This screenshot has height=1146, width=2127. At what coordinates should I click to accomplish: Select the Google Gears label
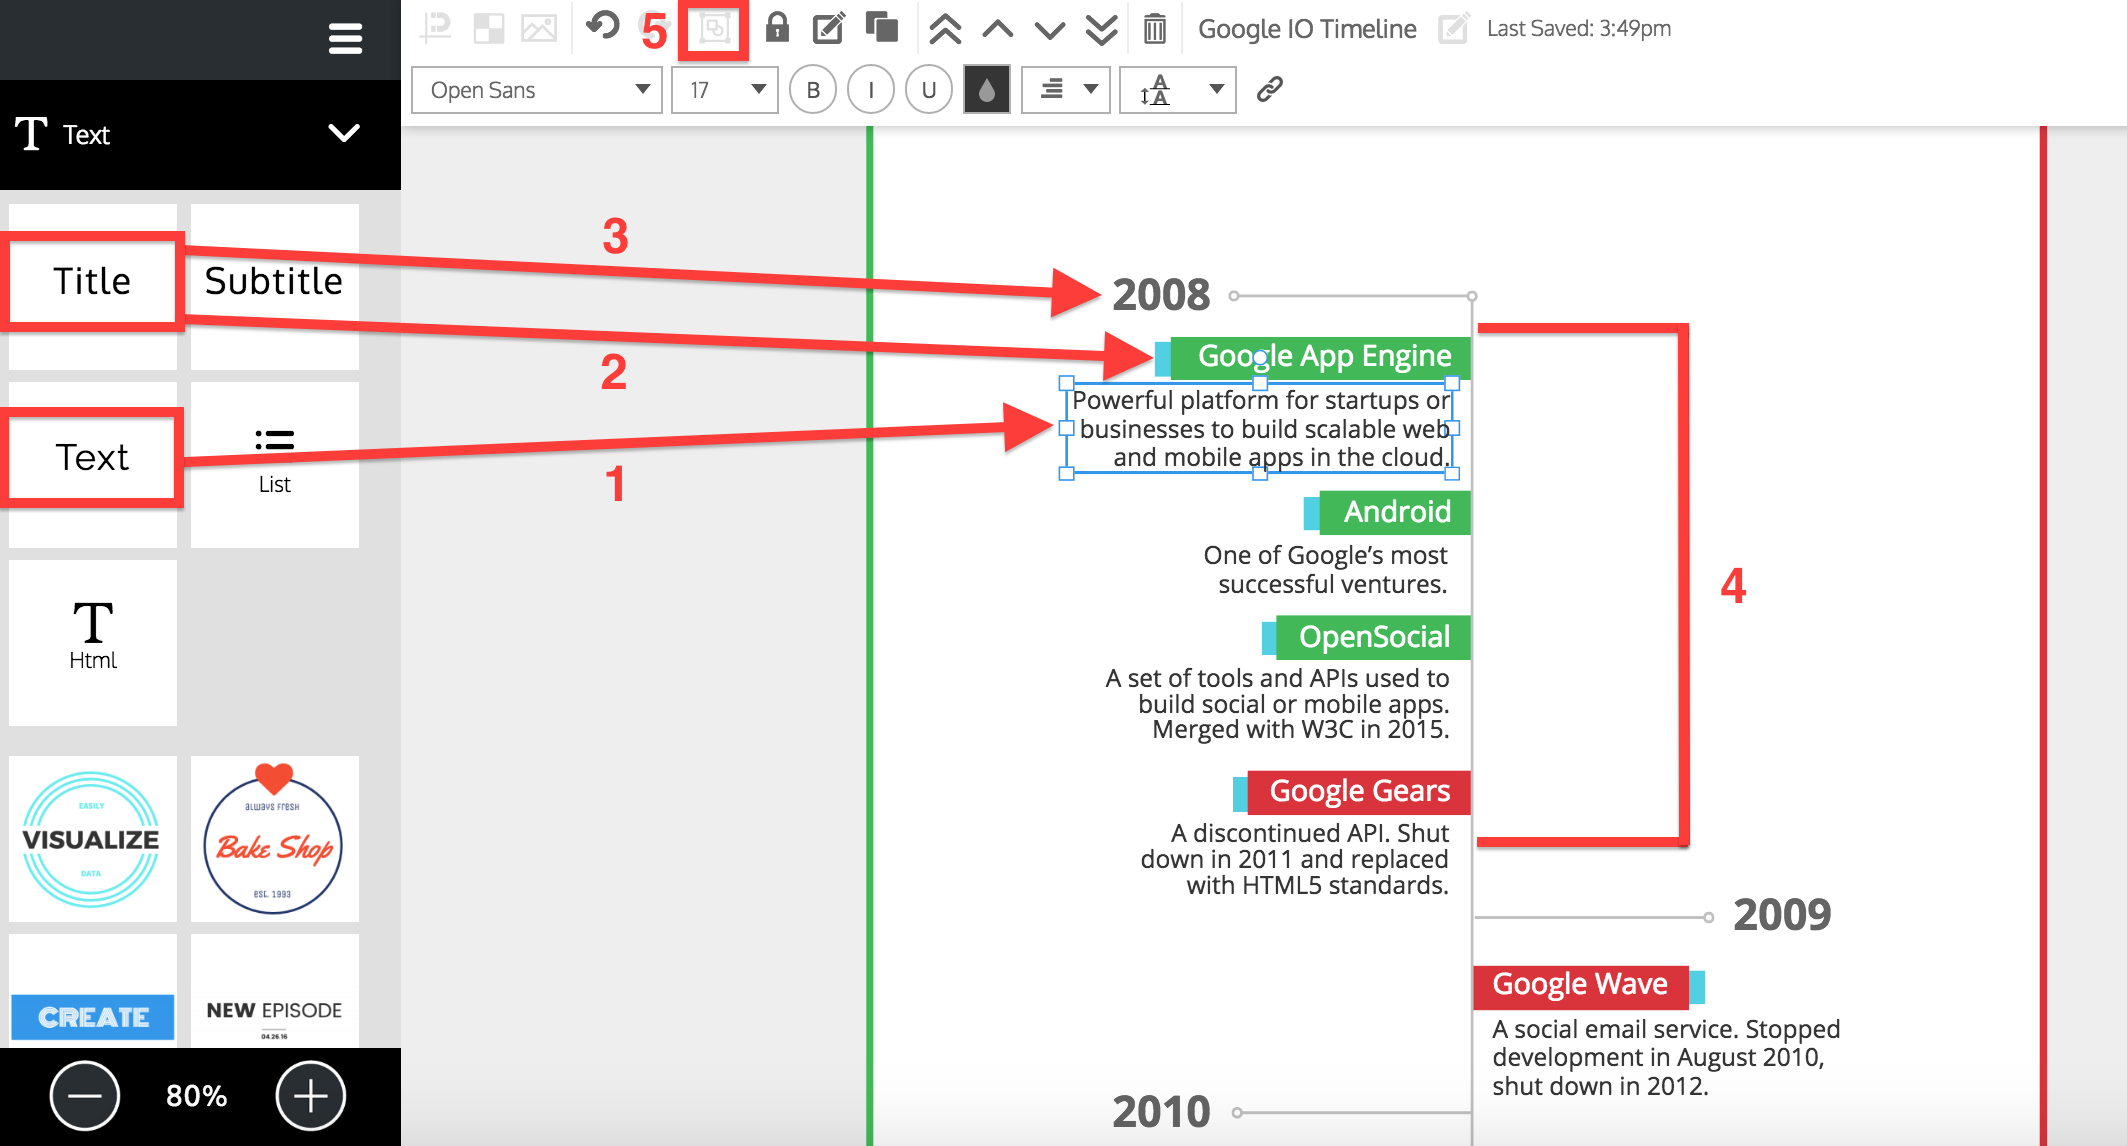coord(1358,792)
